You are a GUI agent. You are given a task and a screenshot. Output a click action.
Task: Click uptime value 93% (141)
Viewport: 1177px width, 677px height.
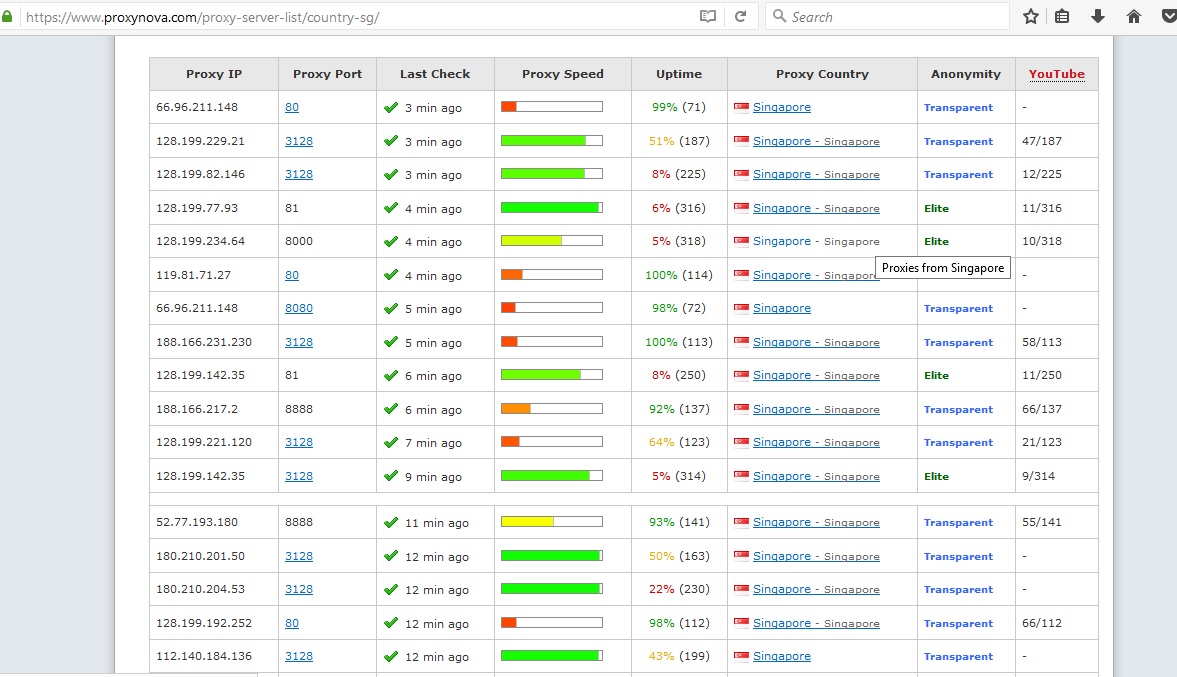point(679,522)
